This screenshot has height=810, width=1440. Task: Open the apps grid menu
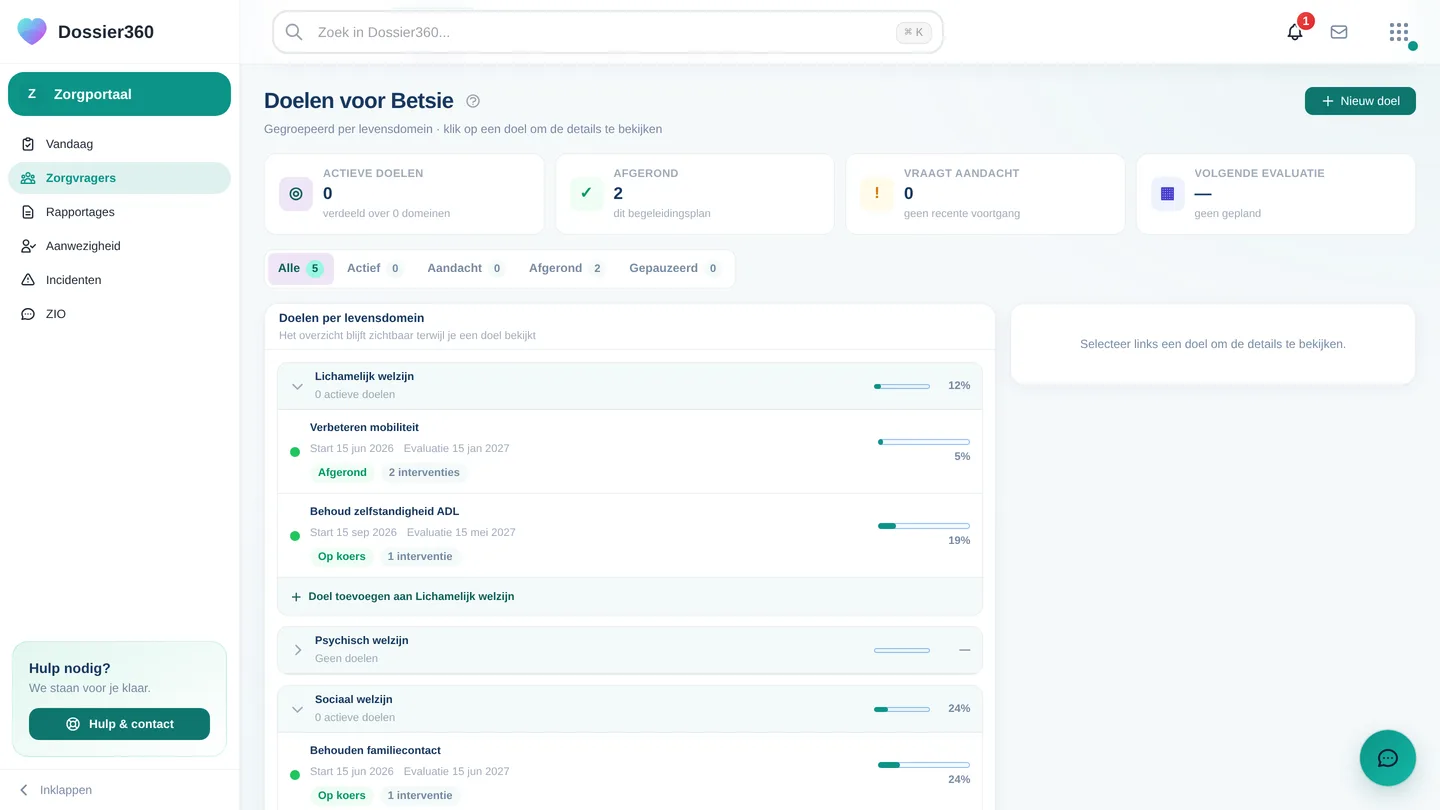[x=1399, y=32]
